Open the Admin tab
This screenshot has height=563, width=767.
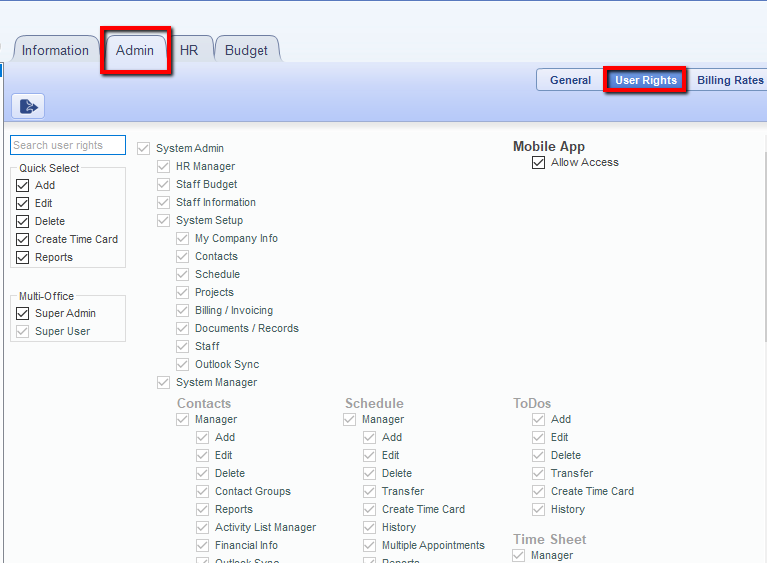[x=135, y=50]
